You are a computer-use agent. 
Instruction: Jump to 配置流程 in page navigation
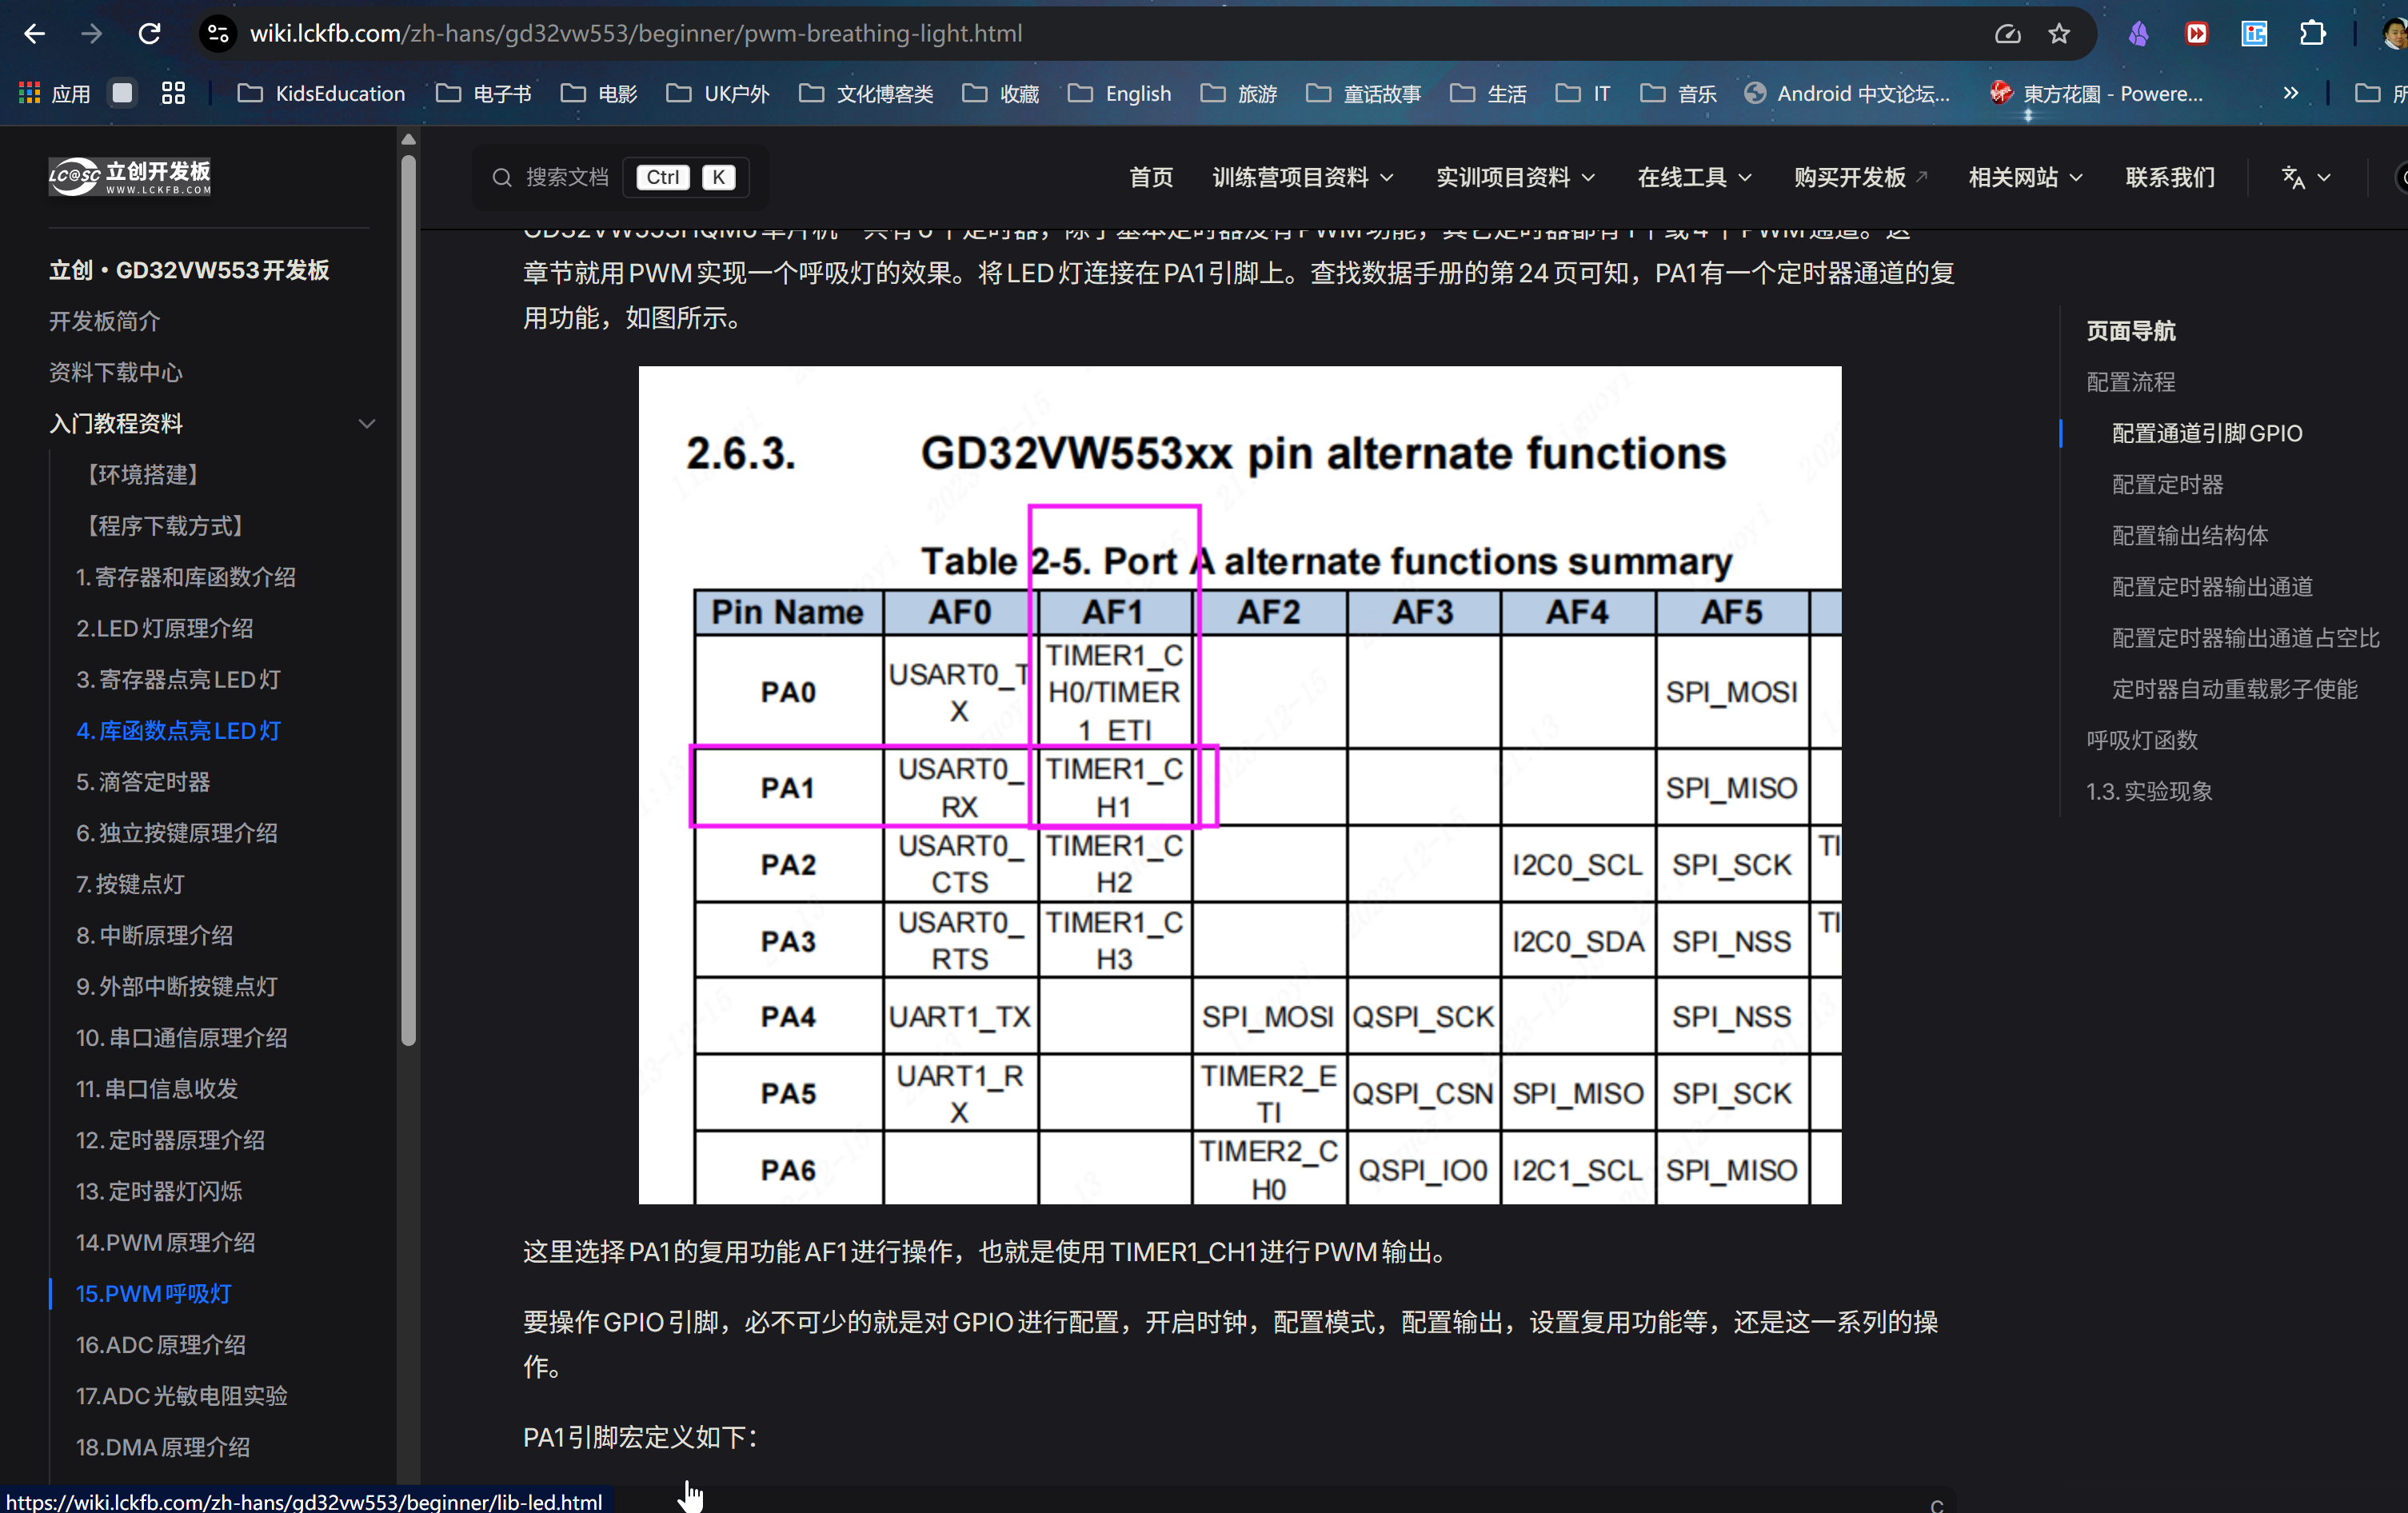2130,382
